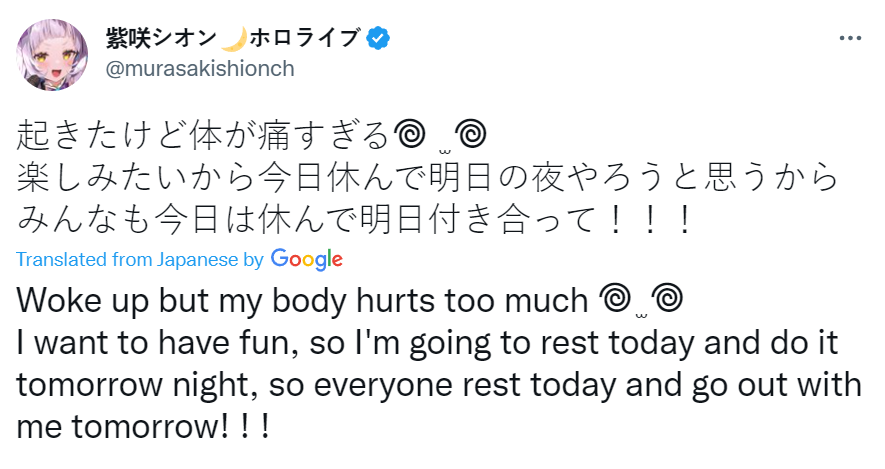Click the final 'me tomorrow!!!' line
This screenshot has height=469, width=885.
pos(143,427)
